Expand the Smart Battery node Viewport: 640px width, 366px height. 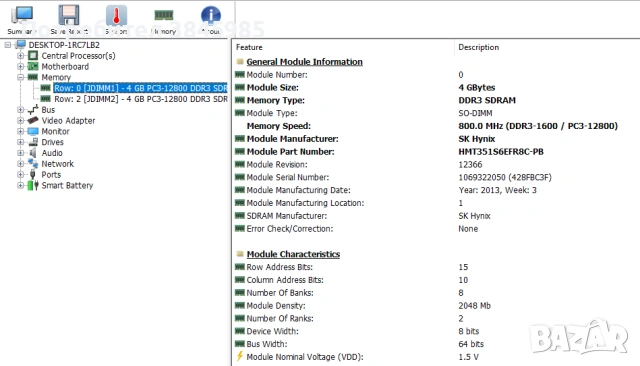pyautogui.click(x=20, y=185)
